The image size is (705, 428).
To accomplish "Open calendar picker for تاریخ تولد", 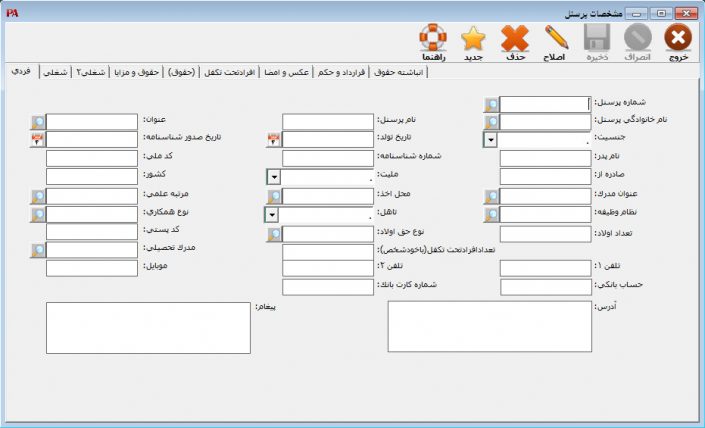I will click(x=274, y=140).
